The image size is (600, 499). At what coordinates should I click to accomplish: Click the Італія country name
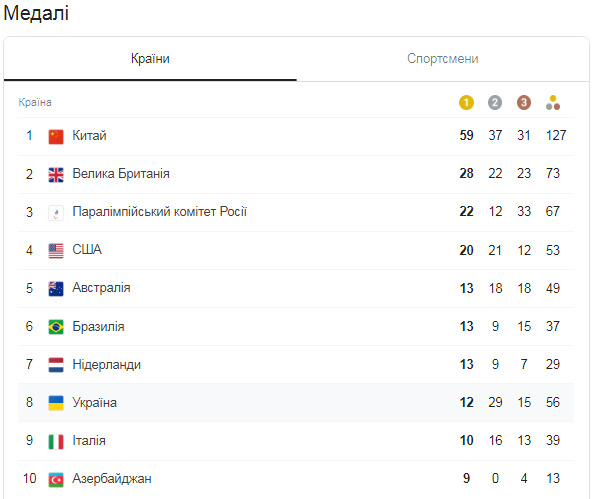coord(89,440)
